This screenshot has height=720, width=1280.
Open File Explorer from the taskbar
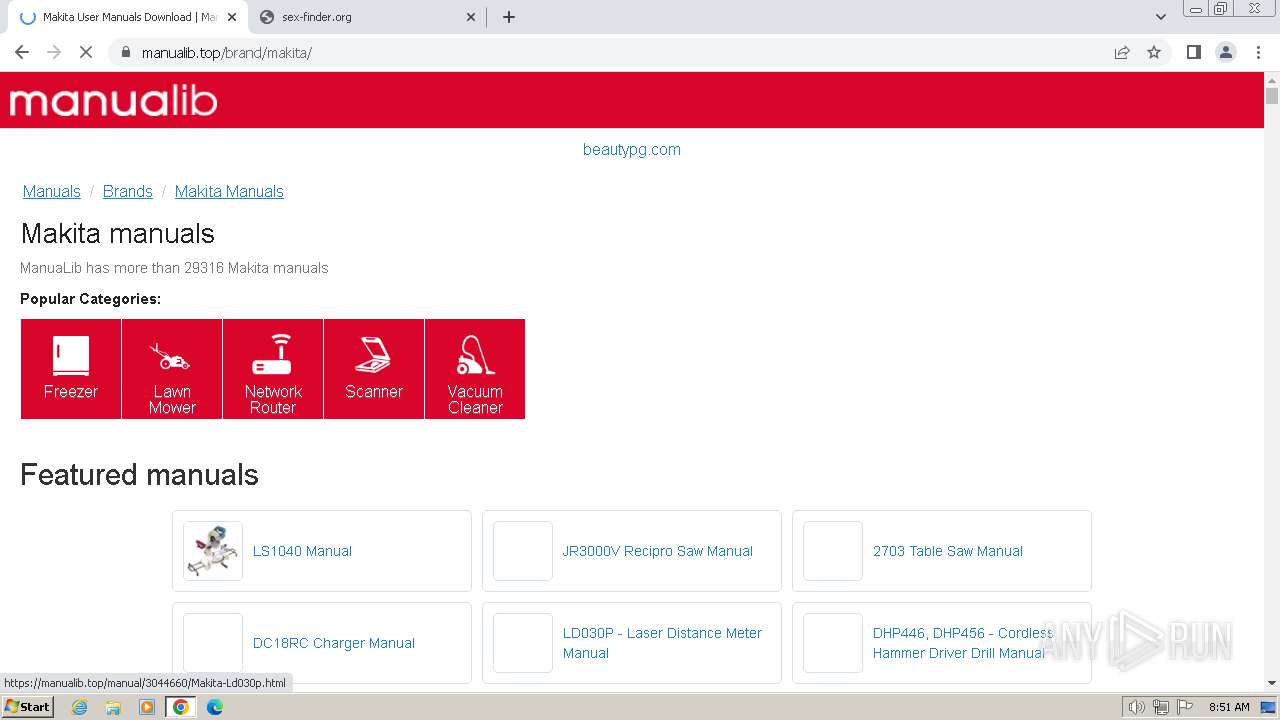point(113,707)
